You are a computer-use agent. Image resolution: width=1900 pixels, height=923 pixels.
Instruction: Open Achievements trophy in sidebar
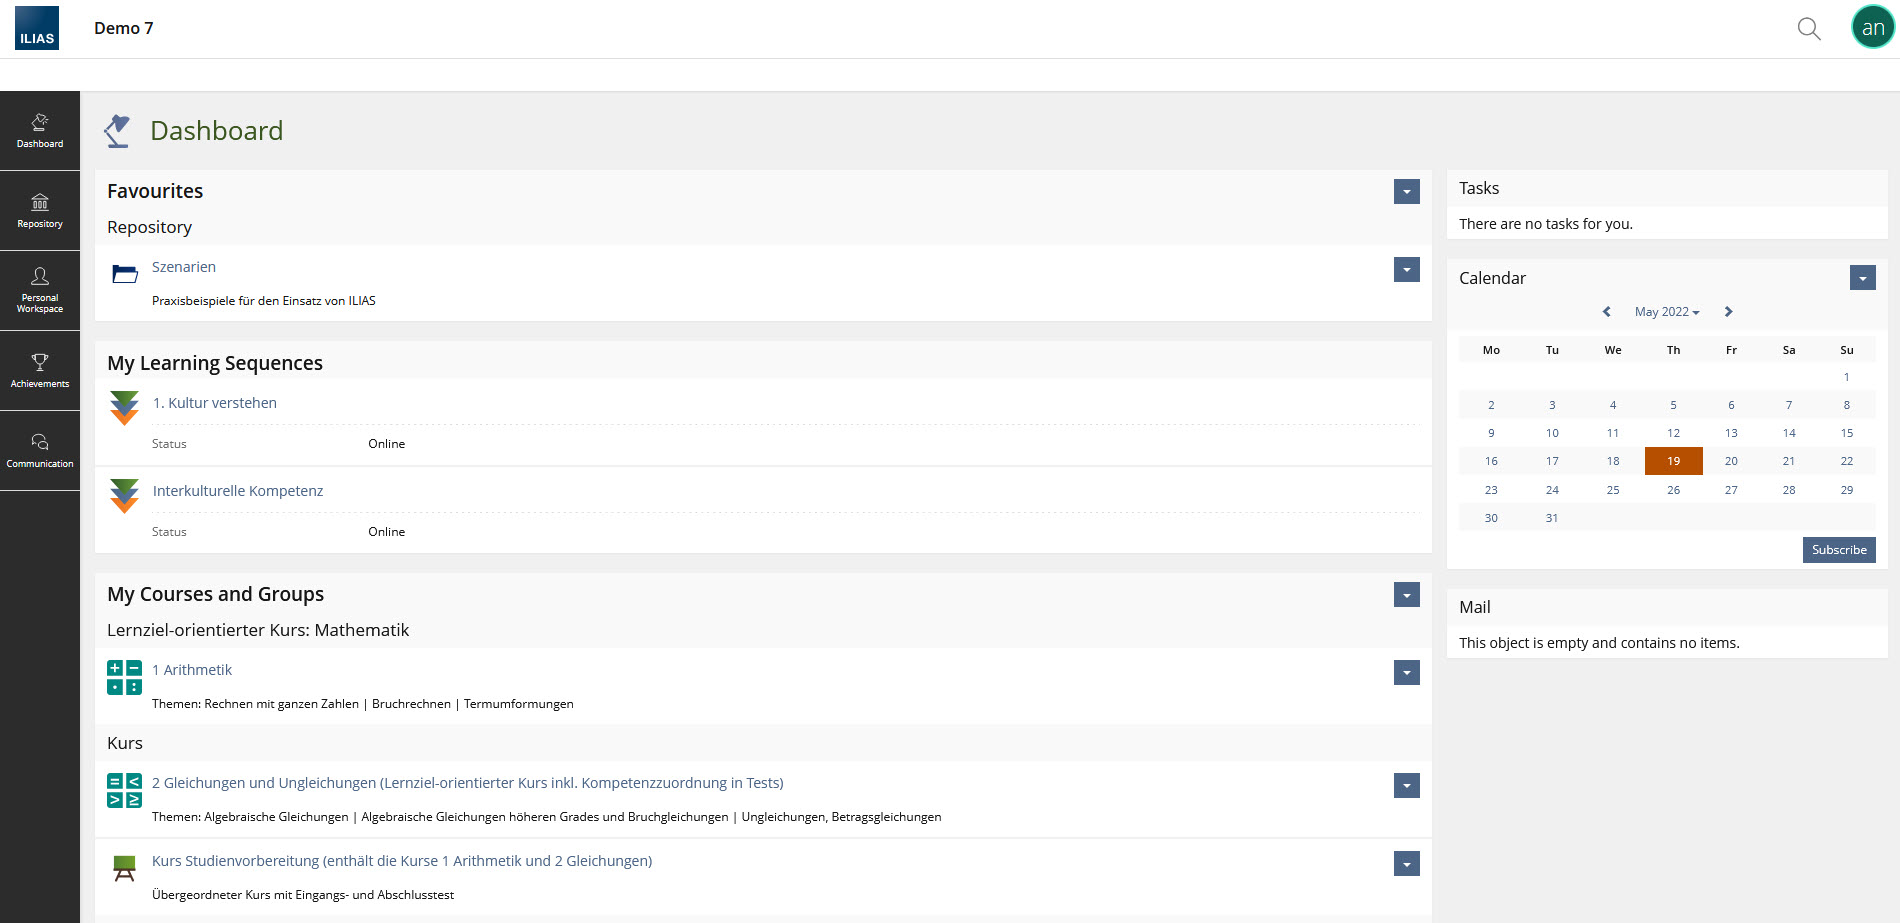click(40, 370)
